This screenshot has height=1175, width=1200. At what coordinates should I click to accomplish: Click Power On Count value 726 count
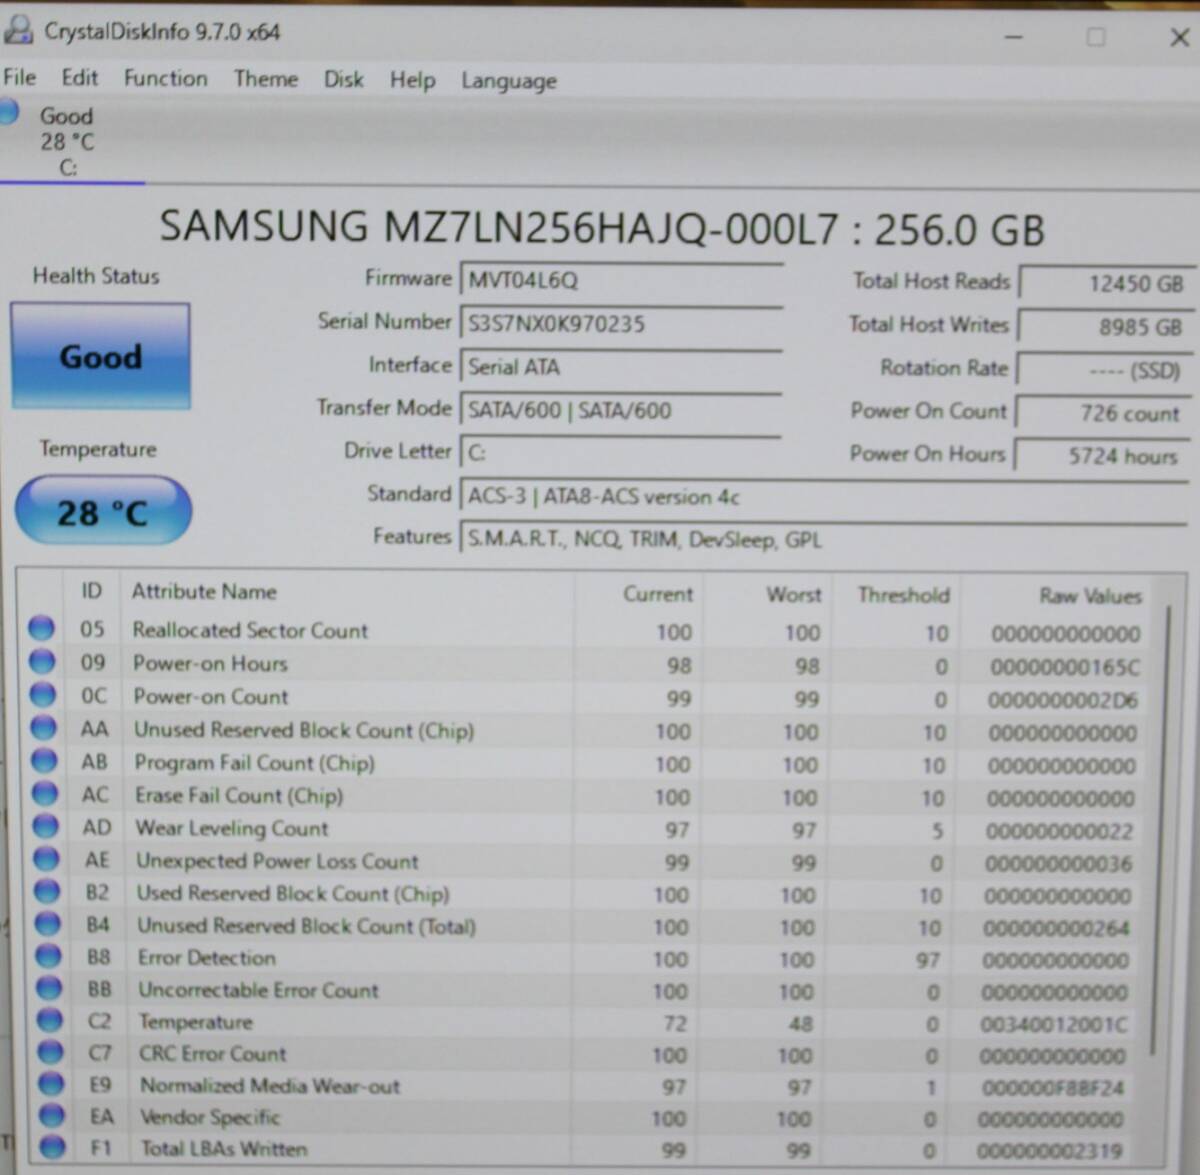tap(1104, 413)
